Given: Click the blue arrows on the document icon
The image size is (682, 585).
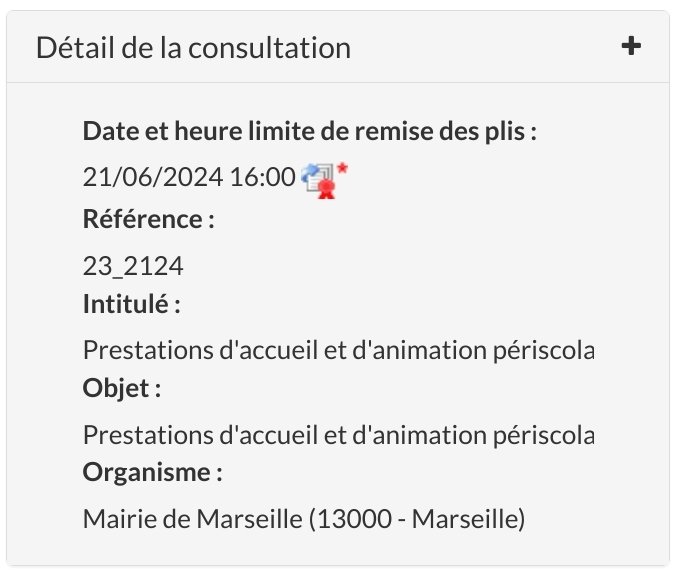Looking at the screenshot, I should 310,173.
